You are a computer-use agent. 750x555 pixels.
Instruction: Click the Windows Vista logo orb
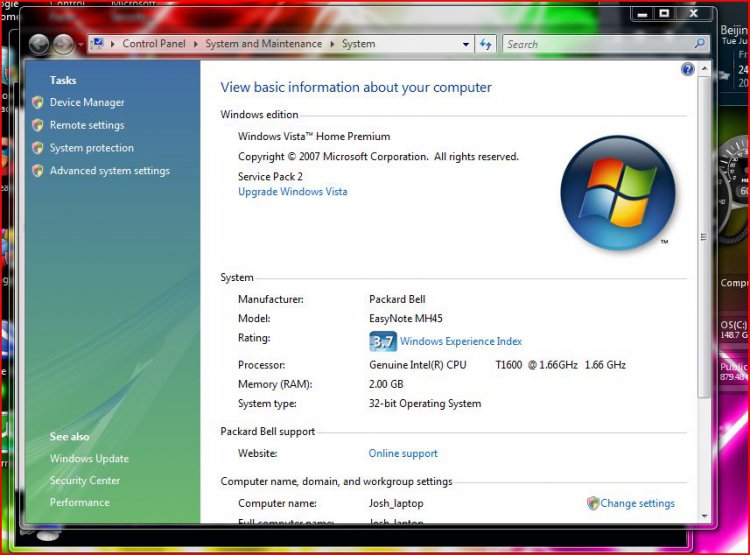(x=618, y=193)
